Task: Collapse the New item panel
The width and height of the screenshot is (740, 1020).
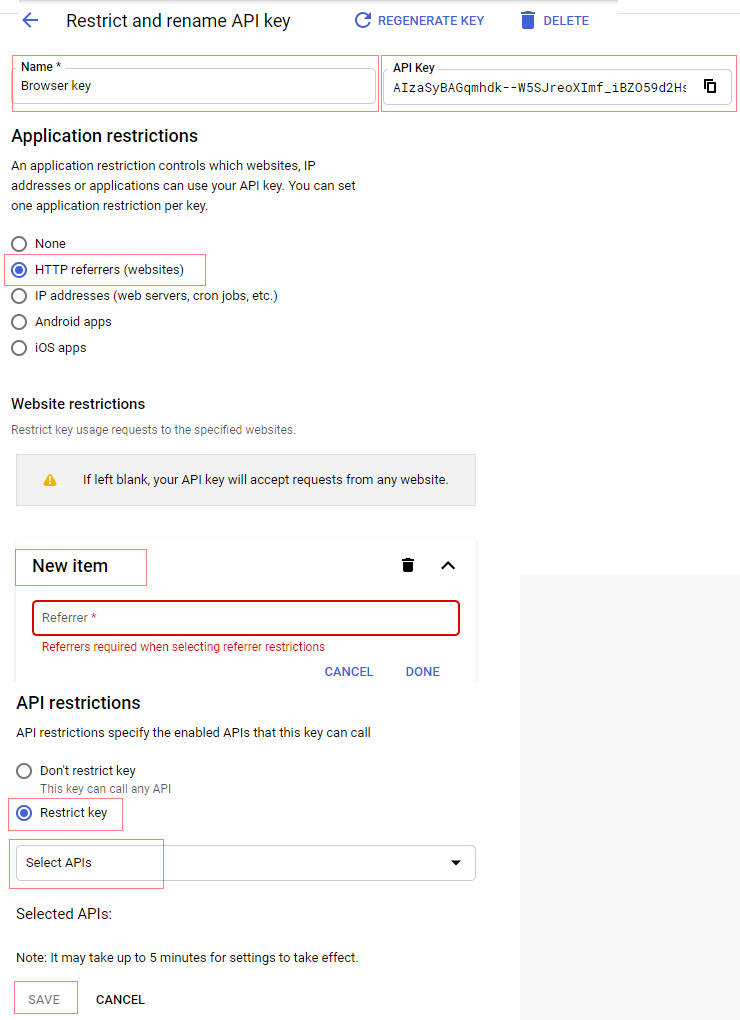Action: (x=448, y=565)
